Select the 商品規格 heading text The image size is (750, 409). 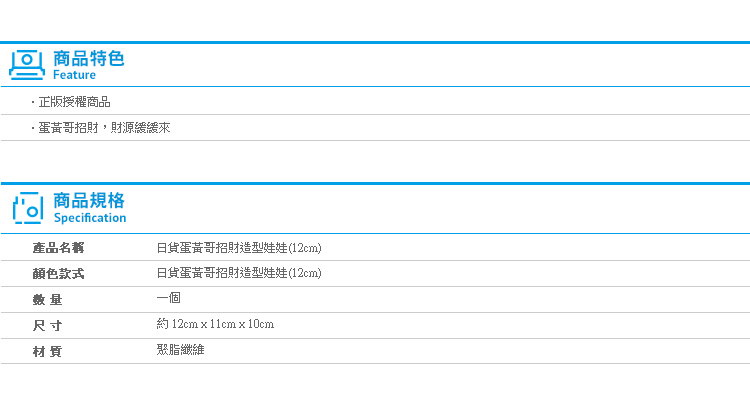(x=88, y=200)
